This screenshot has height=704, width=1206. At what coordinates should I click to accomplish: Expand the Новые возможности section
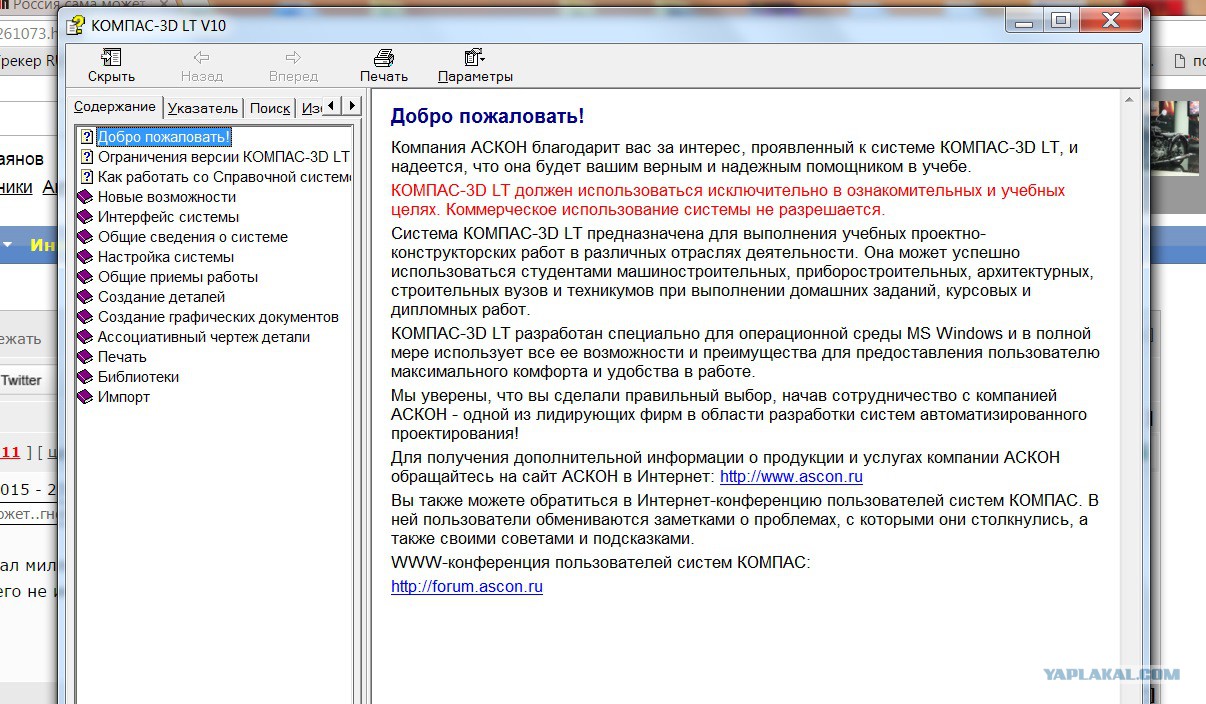(x=167, y=197)
